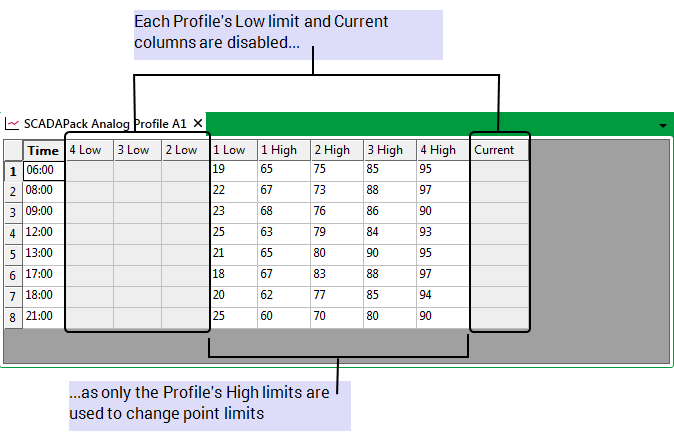
Task: Click the 21:00 time cell
Action: tap(43, 317)
